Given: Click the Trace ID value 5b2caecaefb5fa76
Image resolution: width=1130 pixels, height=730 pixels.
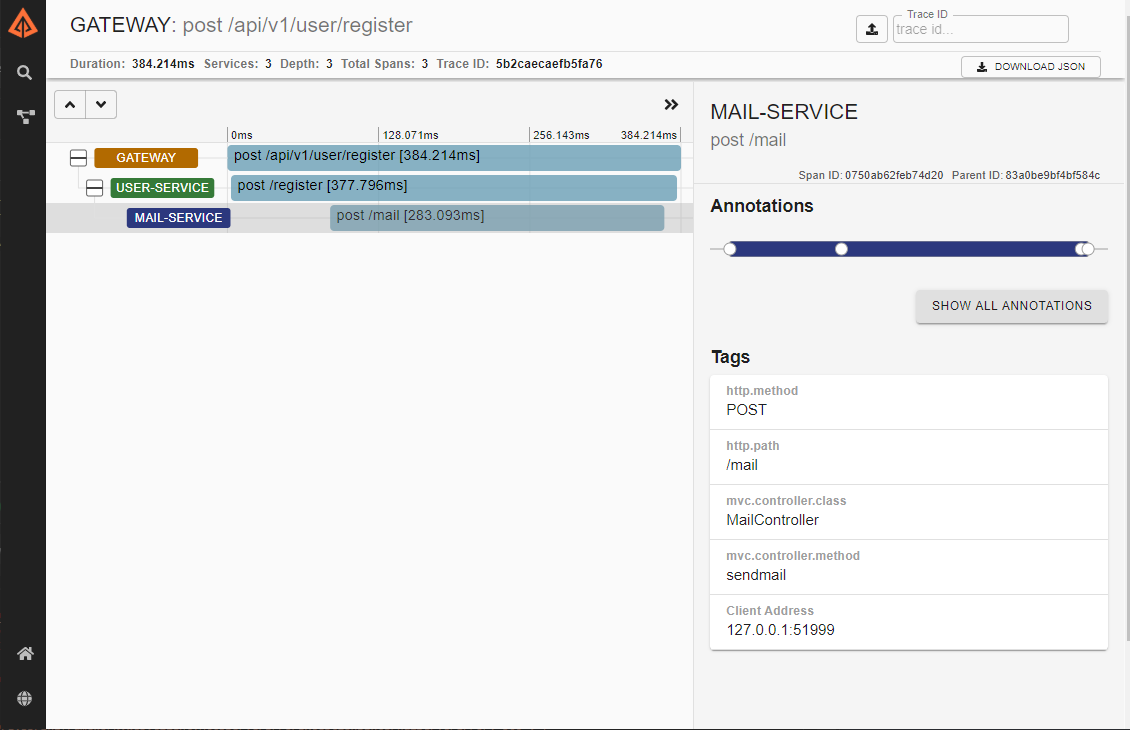Looking at the screenshot, I should point(549,64).
